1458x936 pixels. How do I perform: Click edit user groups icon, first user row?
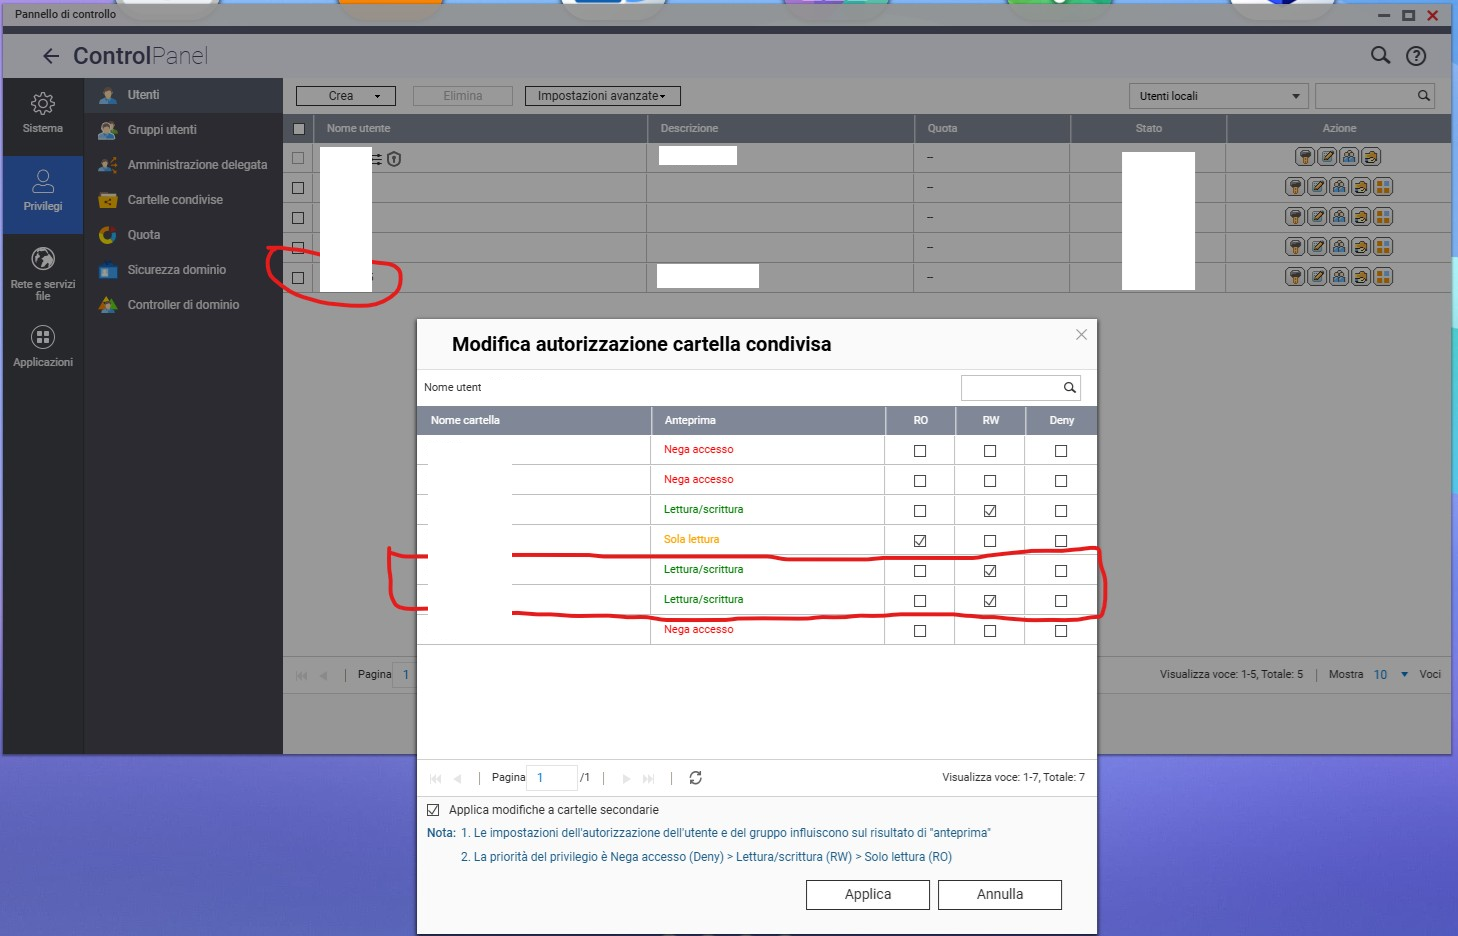click(x=1349, y=157)
